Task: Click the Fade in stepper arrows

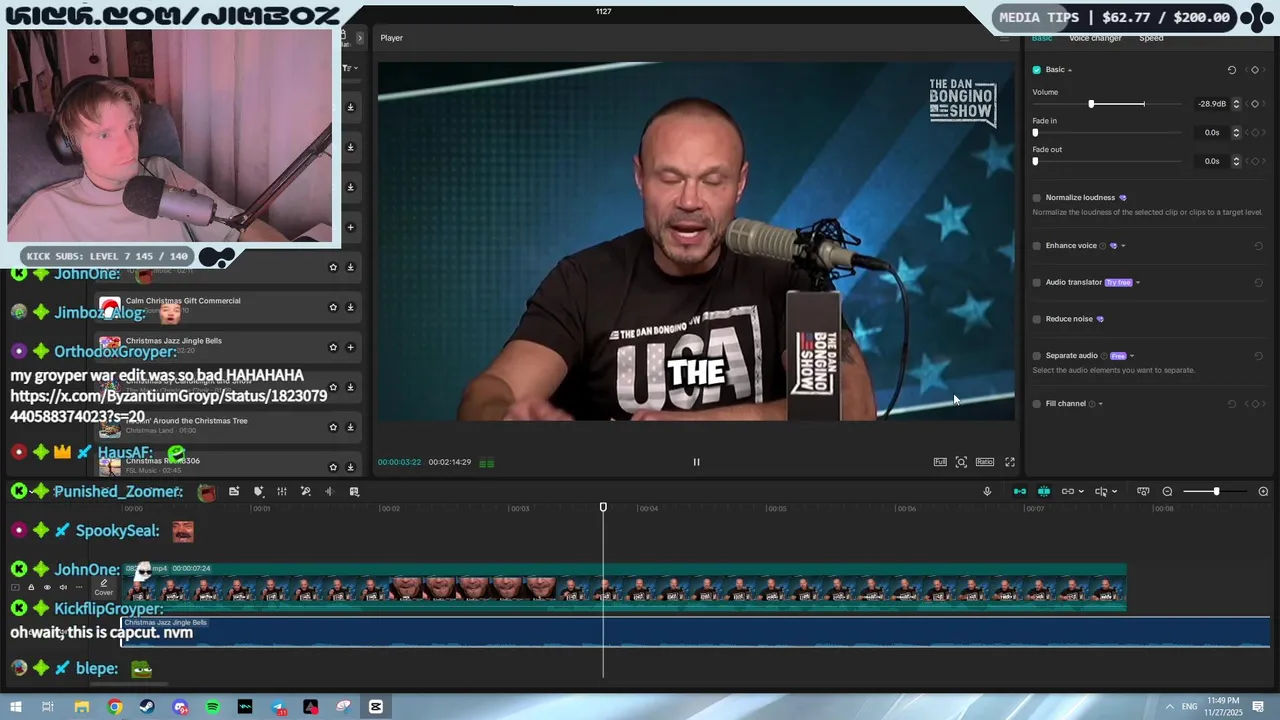Action: click(x=1236, y=132)
